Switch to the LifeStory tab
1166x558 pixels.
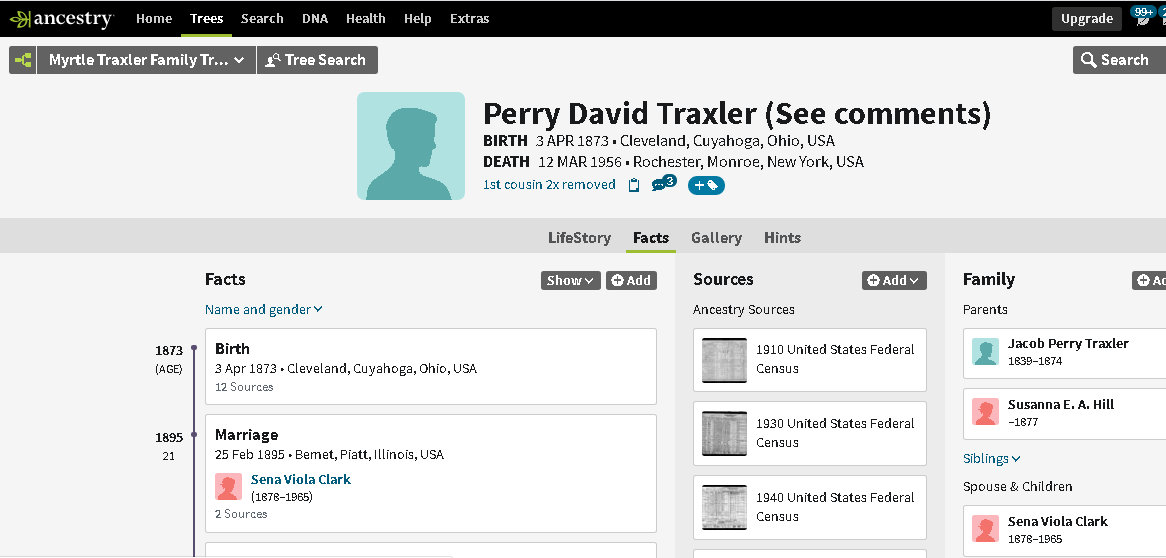579,238
